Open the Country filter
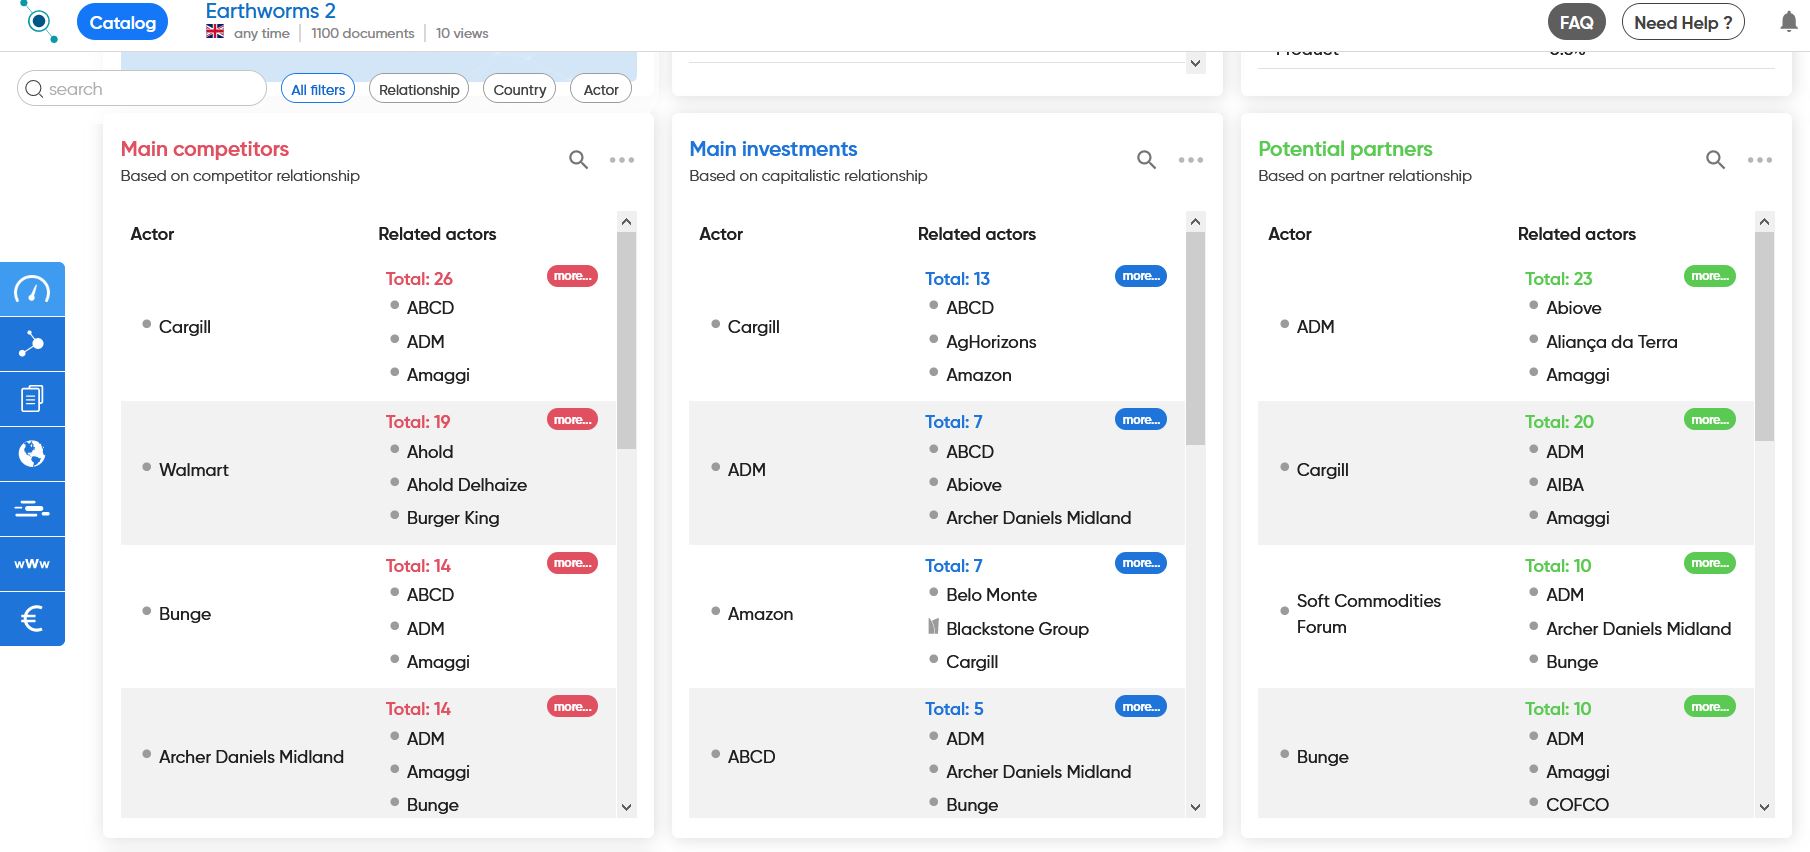Image resolution: width=1810 pixels, height=852 pixels. click(520, 89)
